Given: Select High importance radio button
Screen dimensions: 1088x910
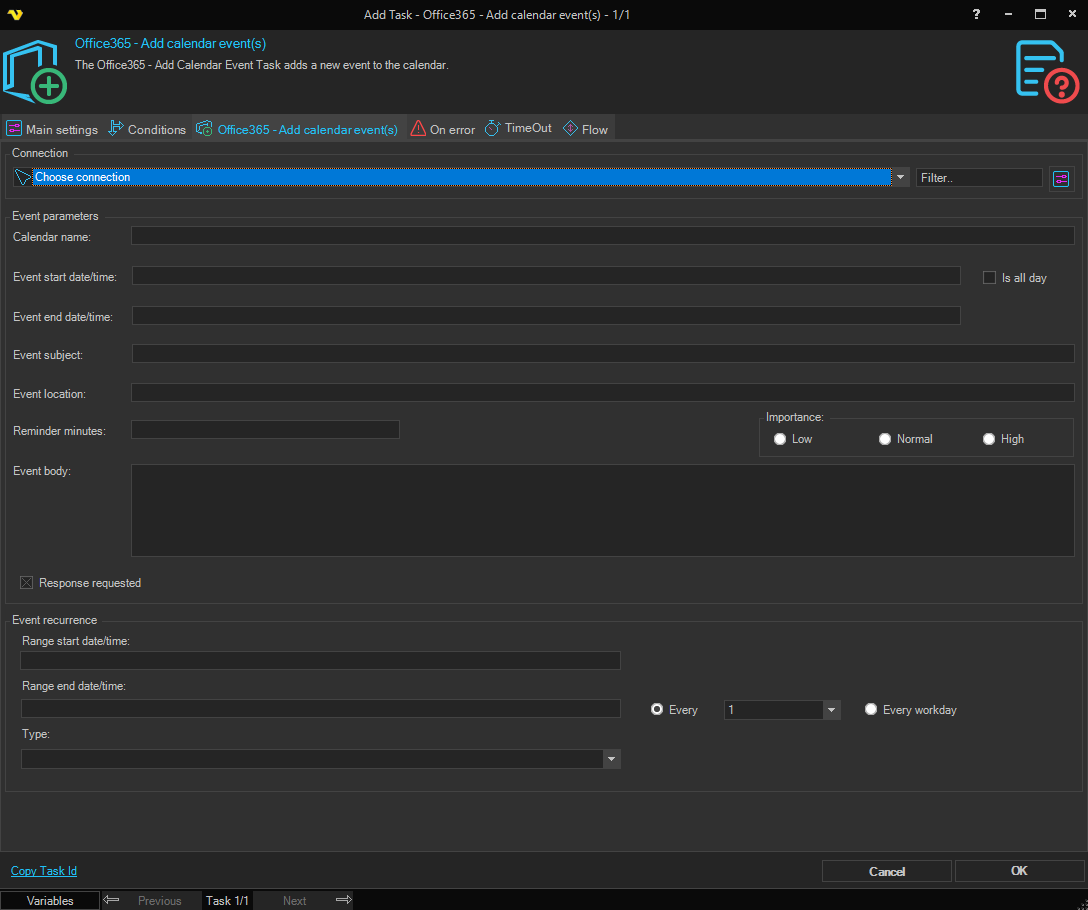Looking at the screenshot, I should (x=989, y=439).
